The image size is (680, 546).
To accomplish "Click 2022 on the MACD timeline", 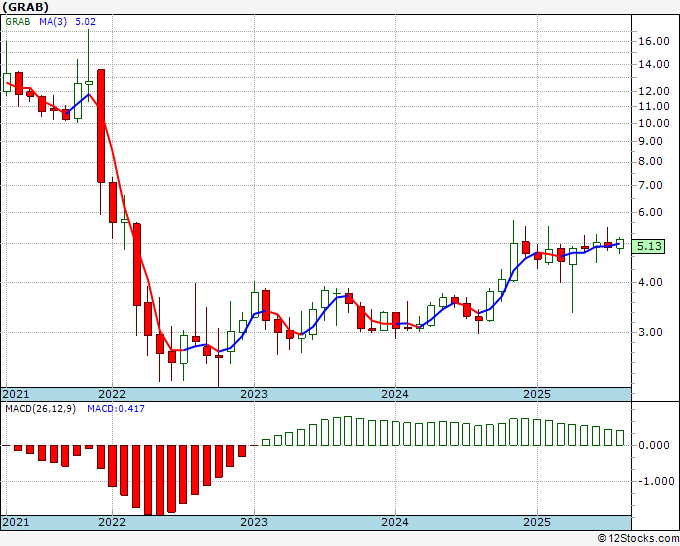I will point(112,522).
